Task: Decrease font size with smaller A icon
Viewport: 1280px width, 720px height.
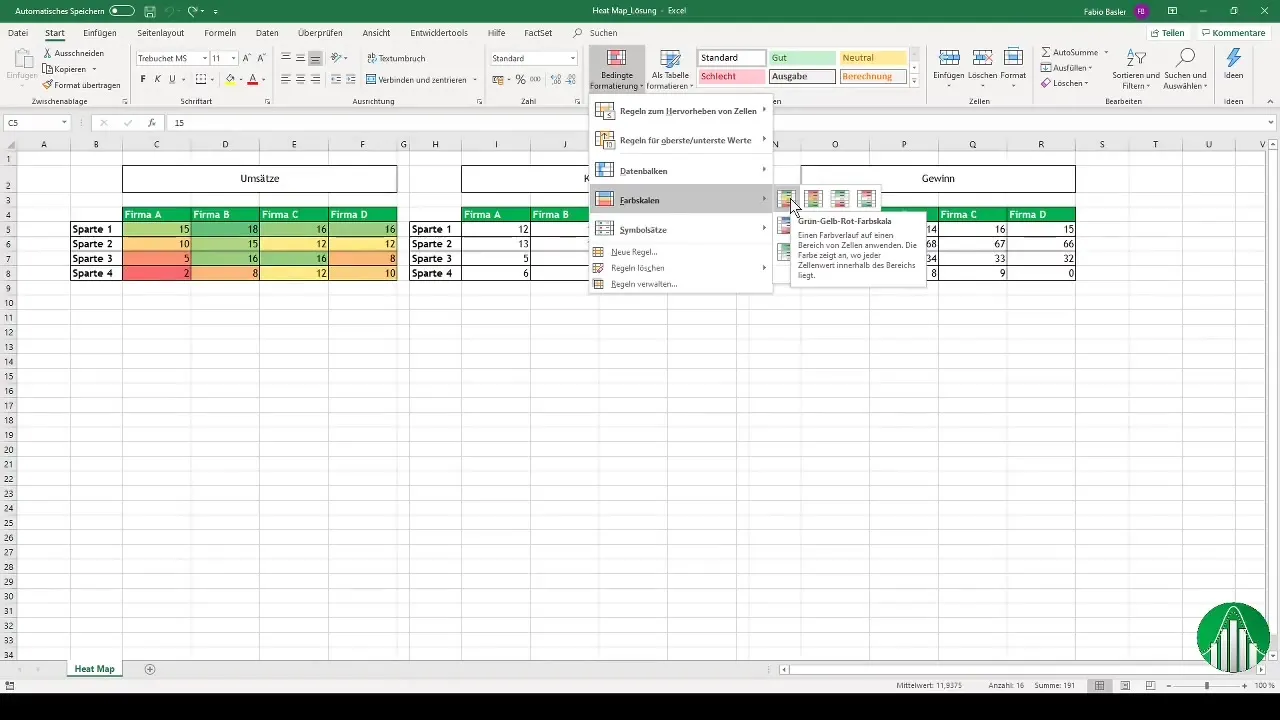Action: click(x=262, y=58)
